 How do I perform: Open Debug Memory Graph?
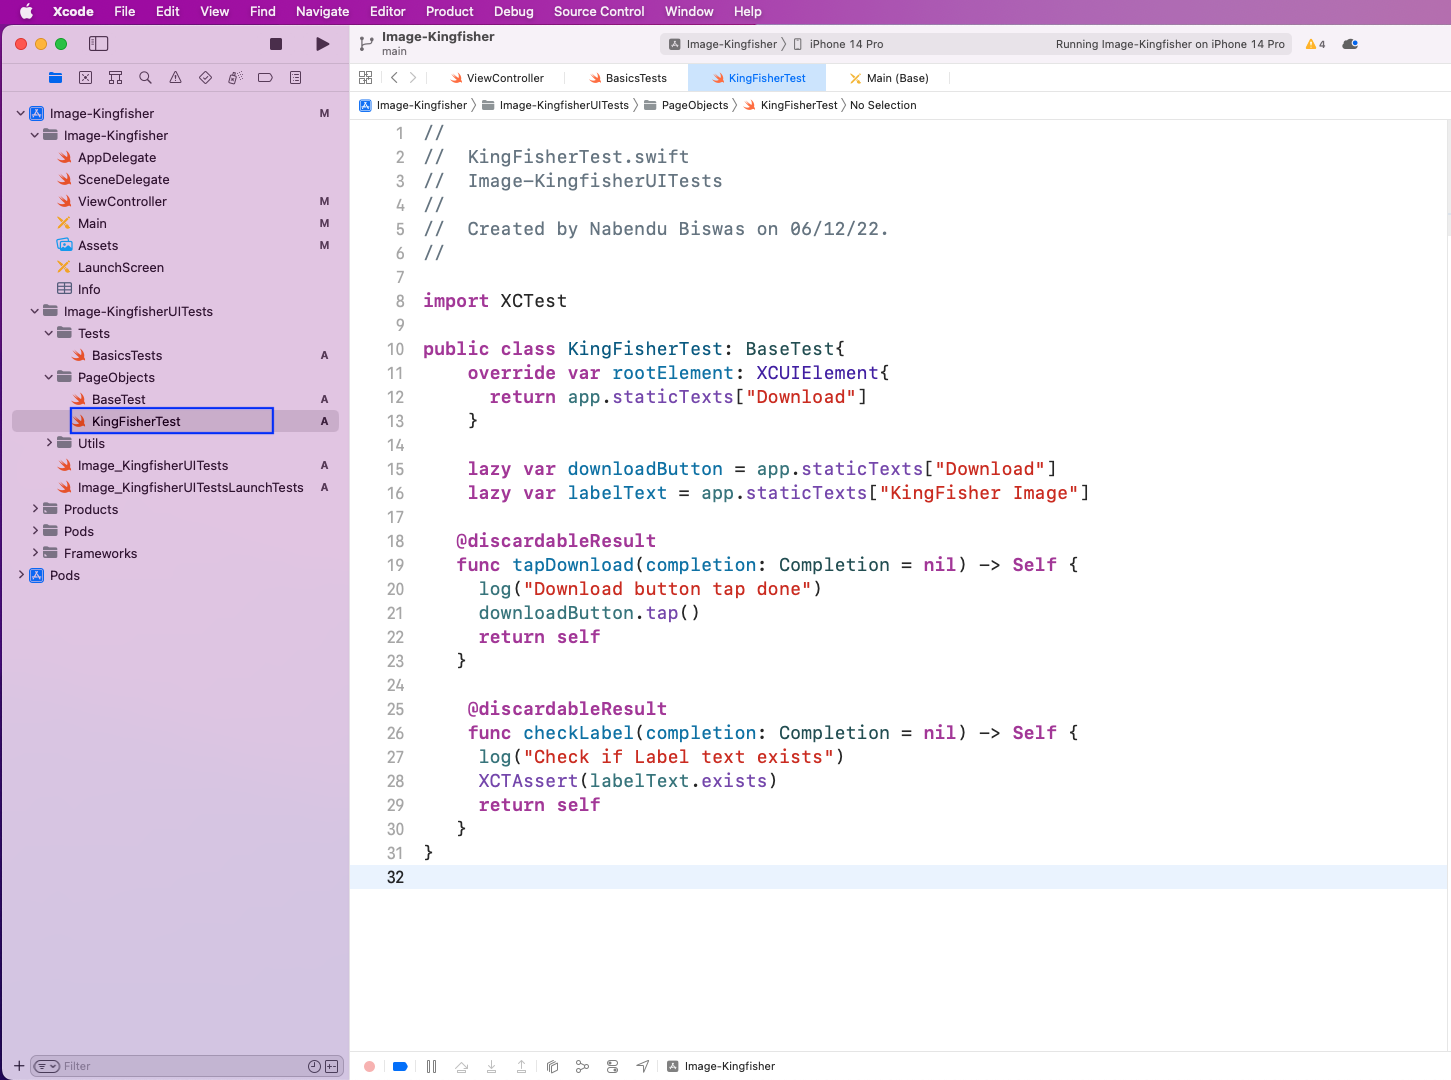pos(582,1066)
